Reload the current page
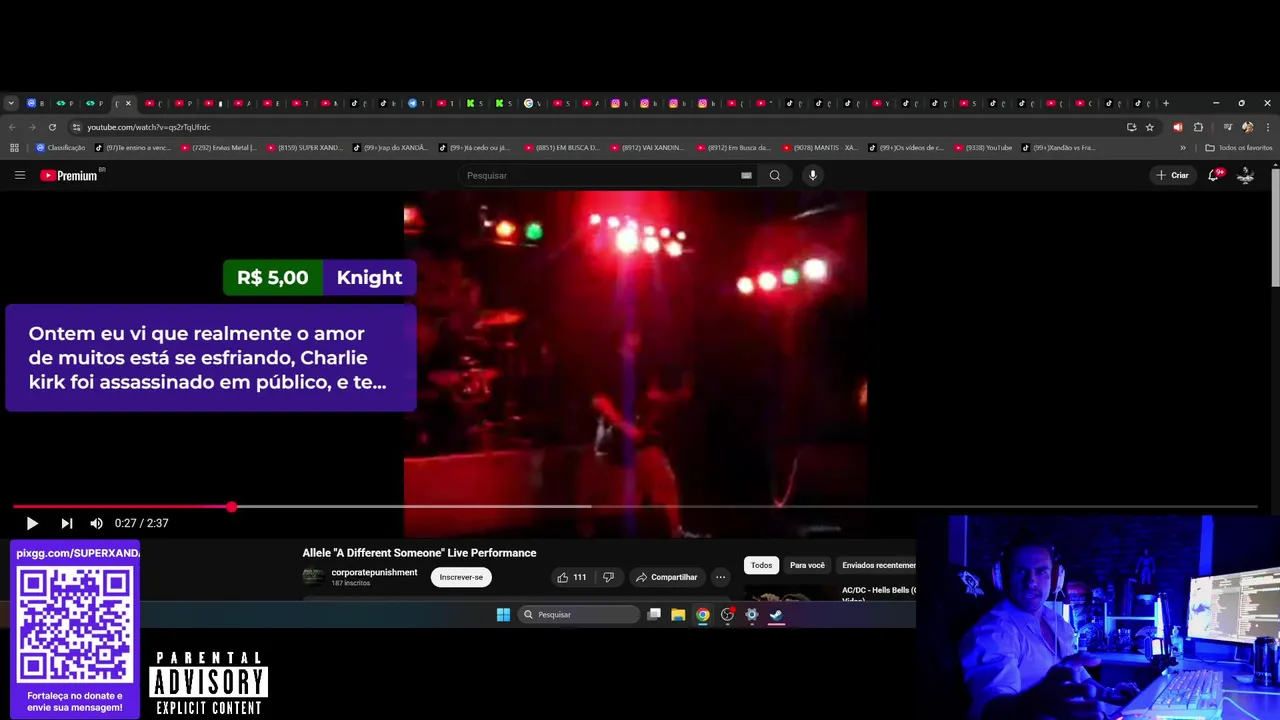 52,127
